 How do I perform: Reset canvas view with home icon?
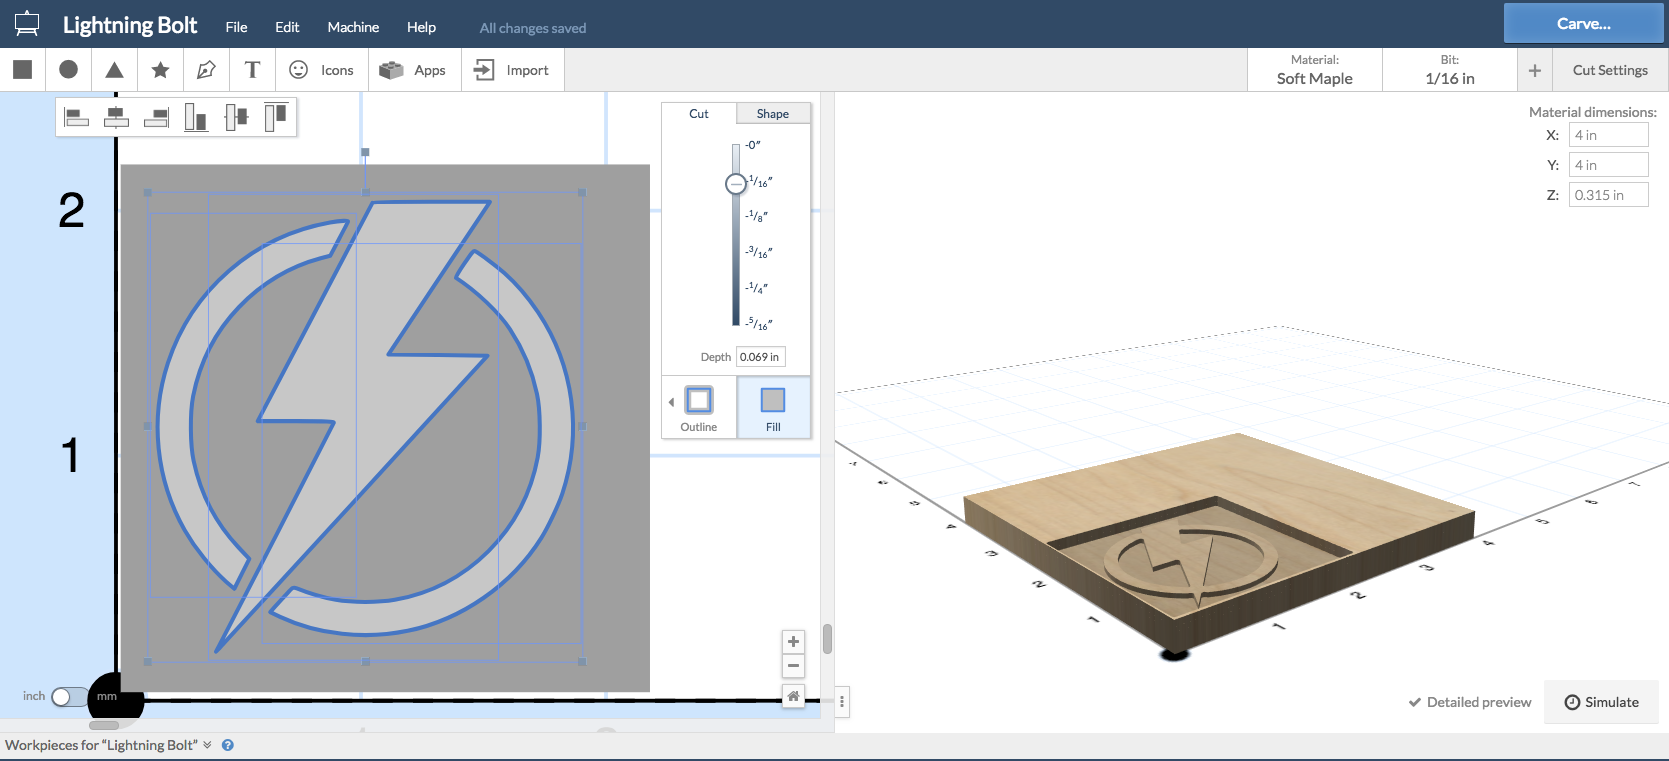[793, 696]
